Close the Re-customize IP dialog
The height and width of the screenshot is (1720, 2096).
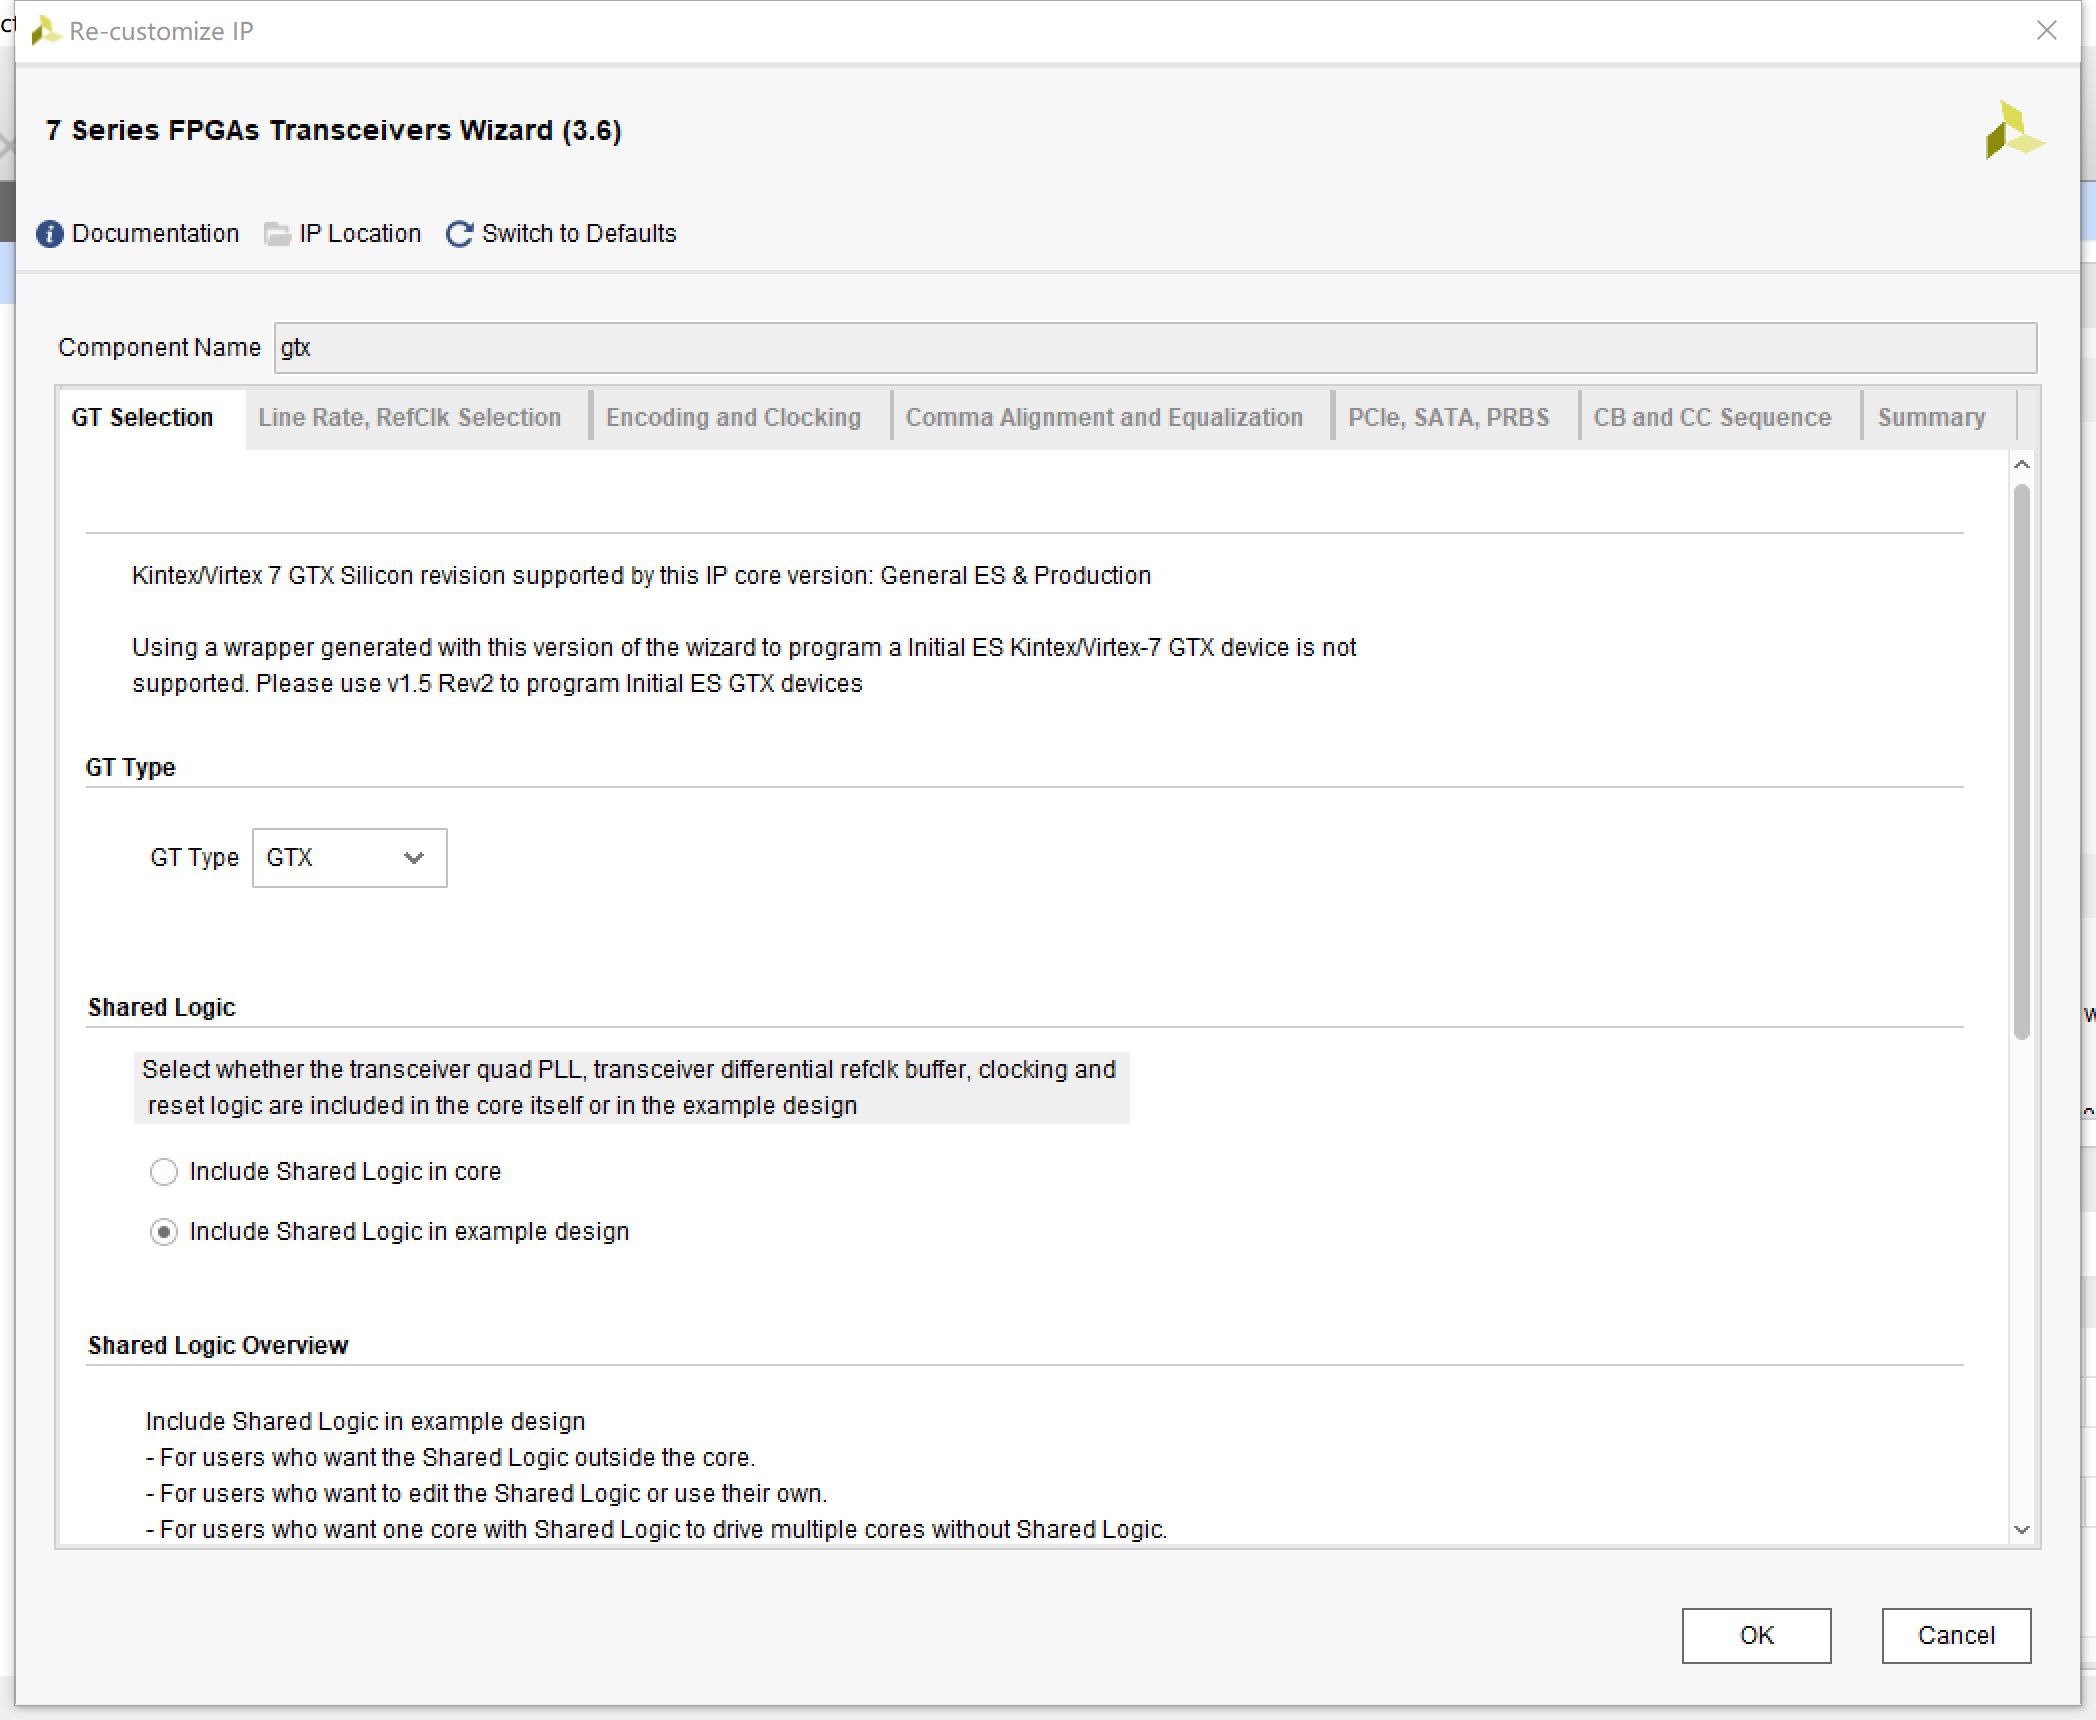2047,31
